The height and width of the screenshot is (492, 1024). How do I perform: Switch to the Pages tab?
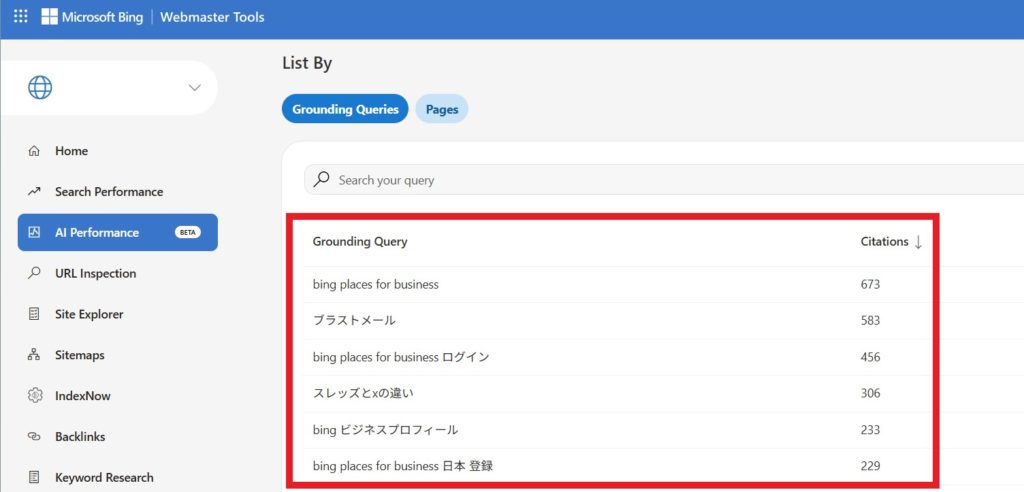click(x=441, y=109)
